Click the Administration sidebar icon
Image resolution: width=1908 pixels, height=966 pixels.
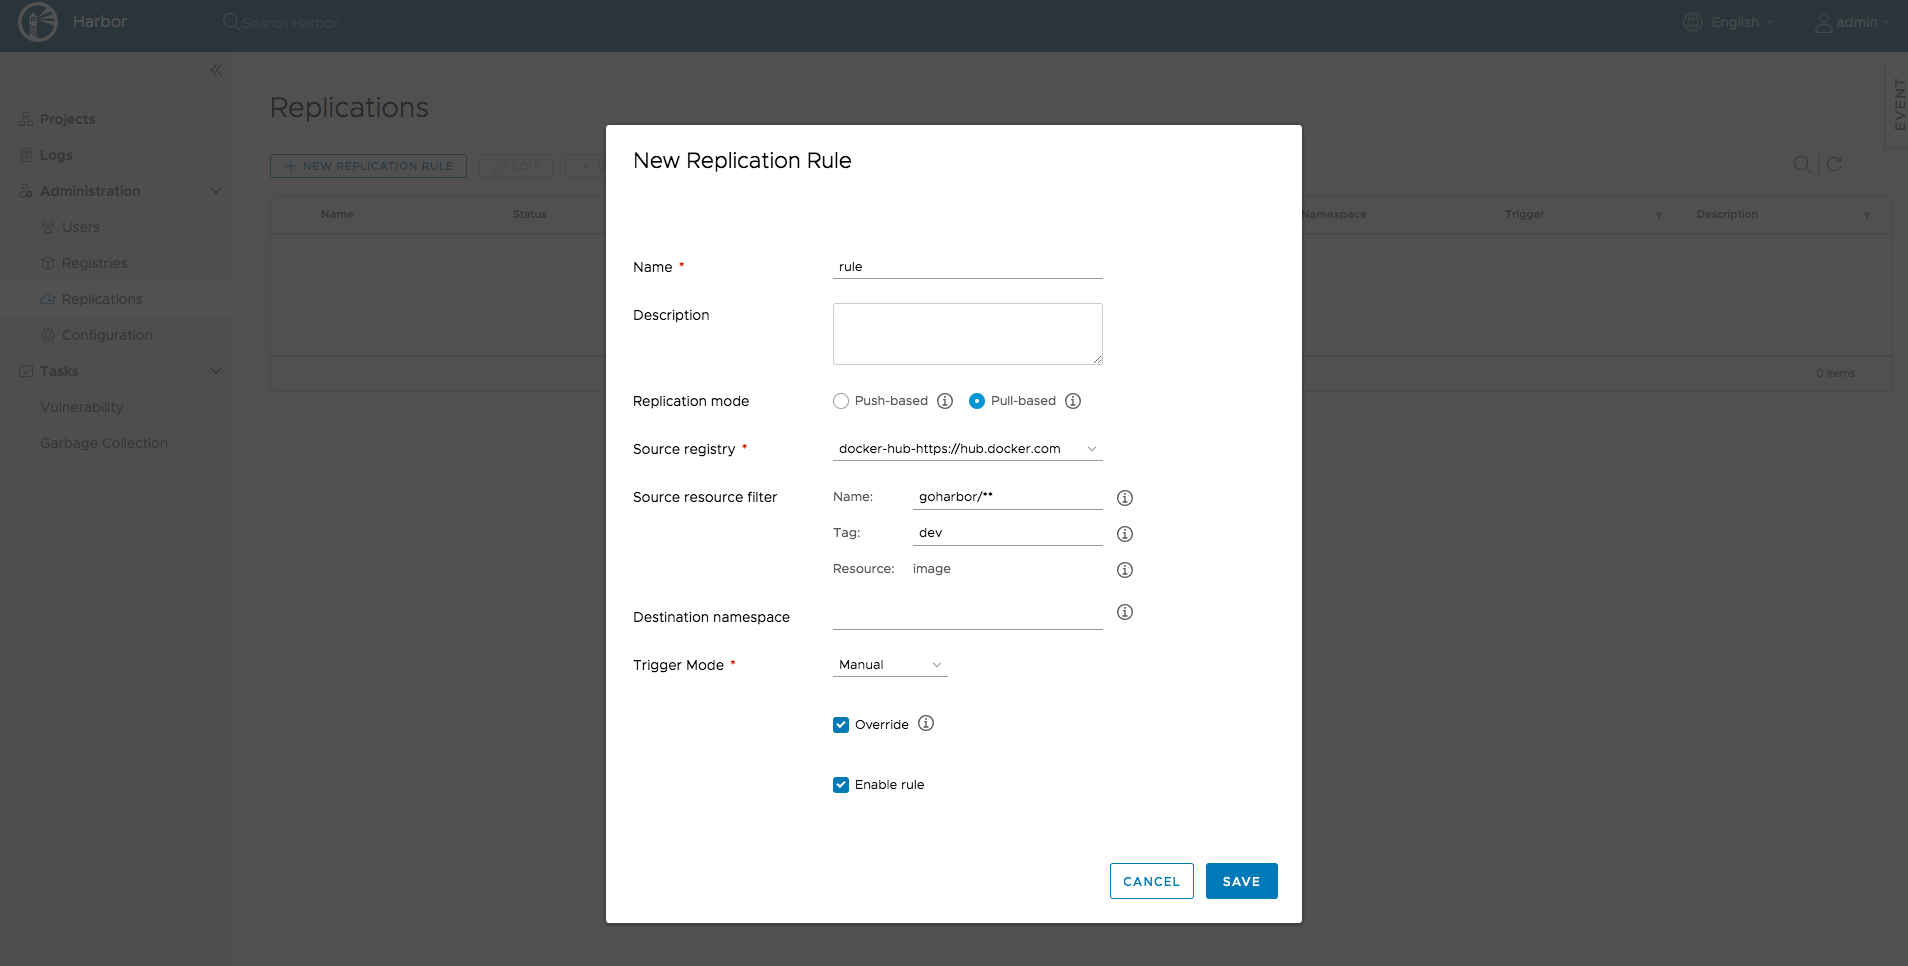click(x=26, y=191)
